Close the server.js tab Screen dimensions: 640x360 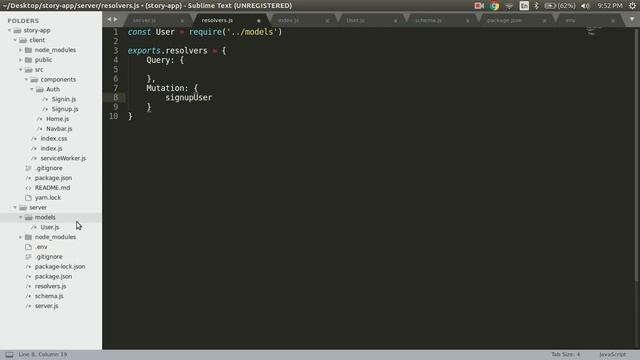tap(182, 20)
